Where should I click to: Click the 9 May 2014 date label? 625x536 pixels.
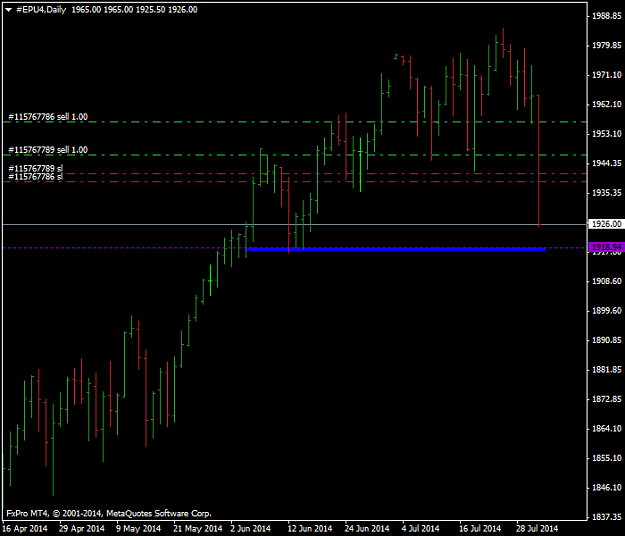(138, 529)
